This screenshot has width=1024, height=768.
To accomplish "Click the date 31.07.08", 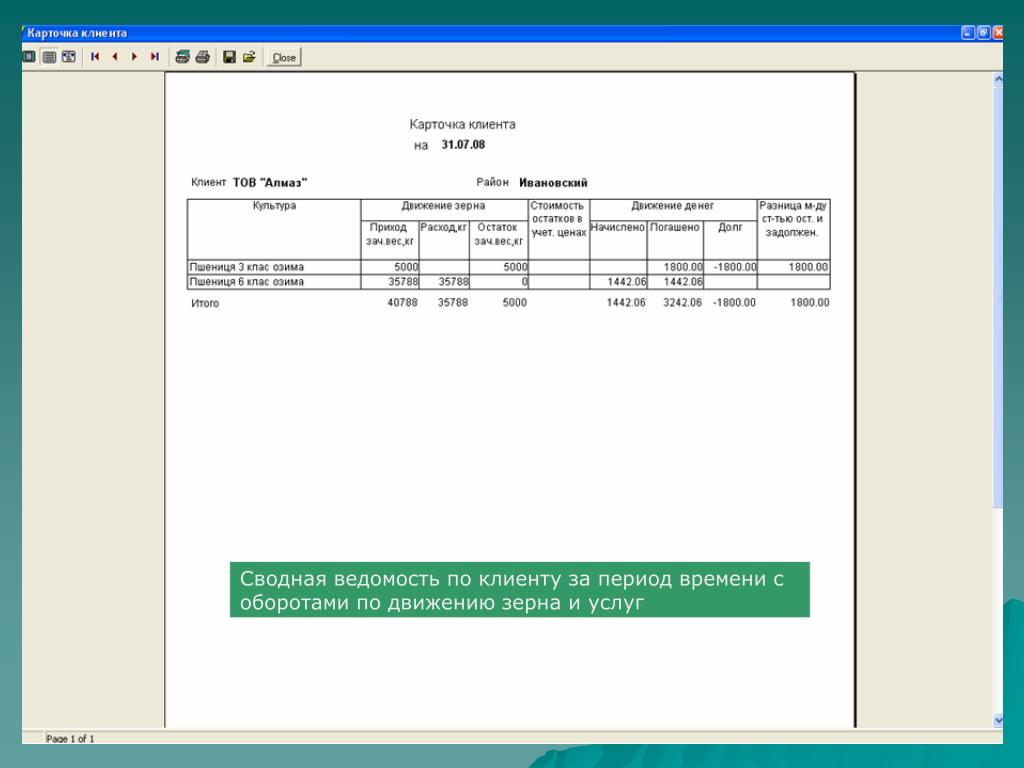I will (463, 144).
